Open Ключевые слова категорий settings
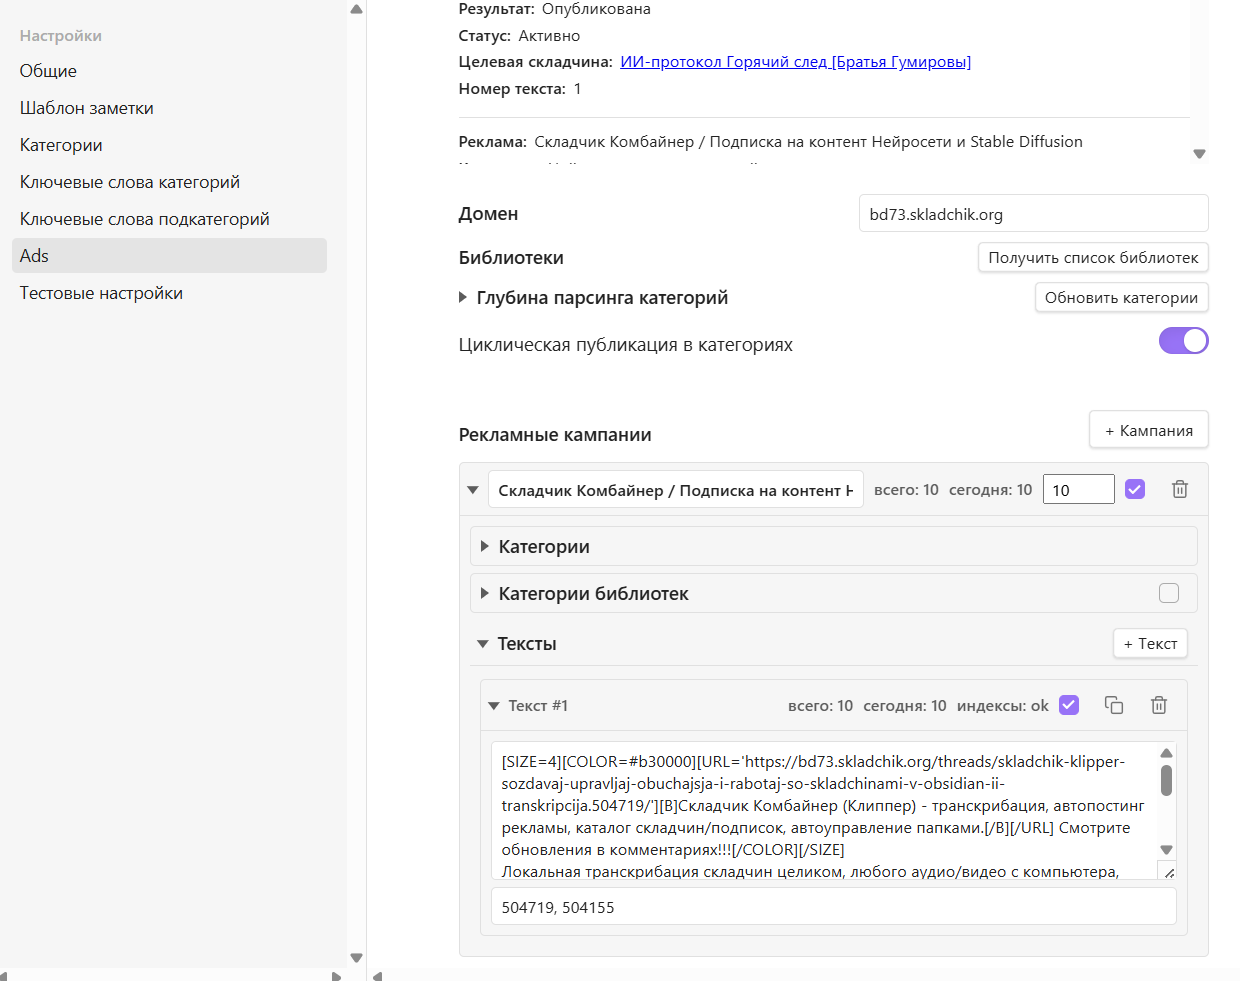 tap(130, 182)
